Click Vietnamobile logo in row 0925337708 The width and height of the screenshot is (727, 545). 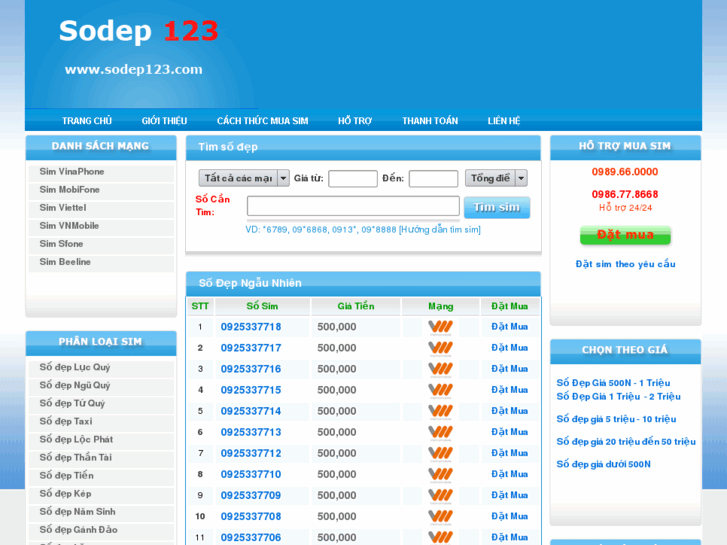pyautogui.click(x=440, y=517)
